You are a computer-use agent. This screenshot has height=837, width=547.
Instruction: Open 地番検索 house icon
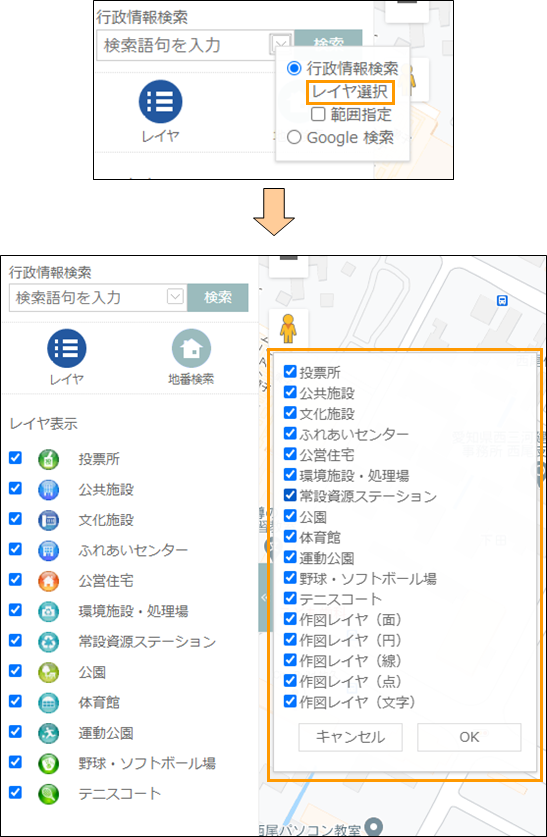coord(191,349)
